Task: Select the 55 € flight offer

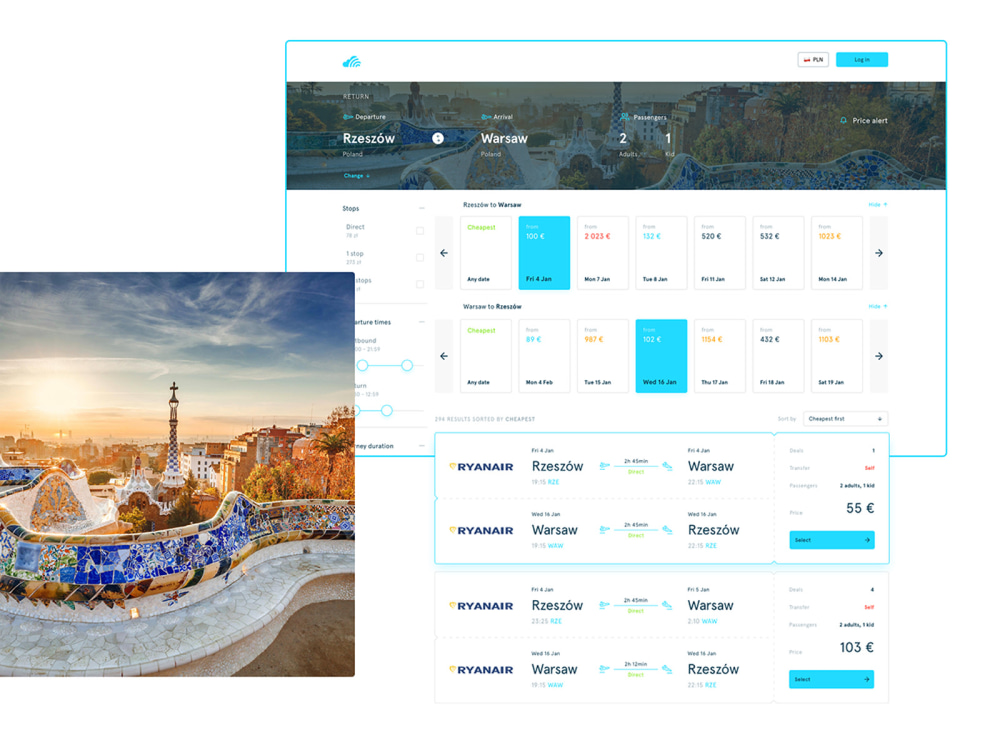Action: tap(832, 540)
